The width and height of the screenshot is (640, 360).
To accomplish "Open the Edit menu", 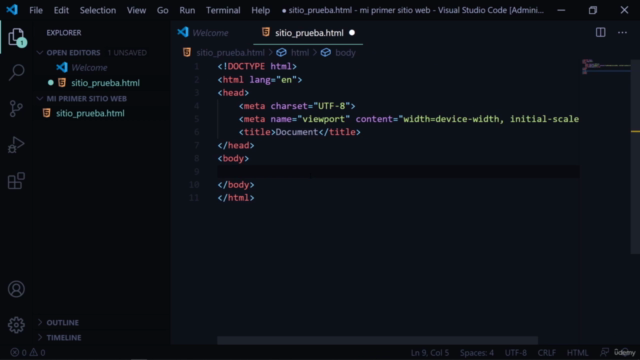I will point(61,10).
